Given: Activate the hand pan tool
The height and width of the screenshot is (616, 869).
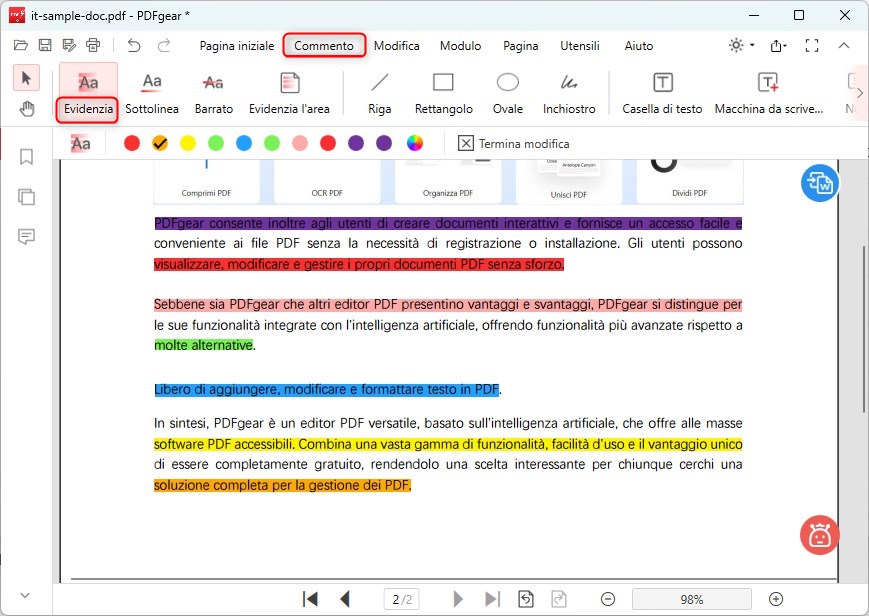Looking at the screenshot, I should pos(26,108).
